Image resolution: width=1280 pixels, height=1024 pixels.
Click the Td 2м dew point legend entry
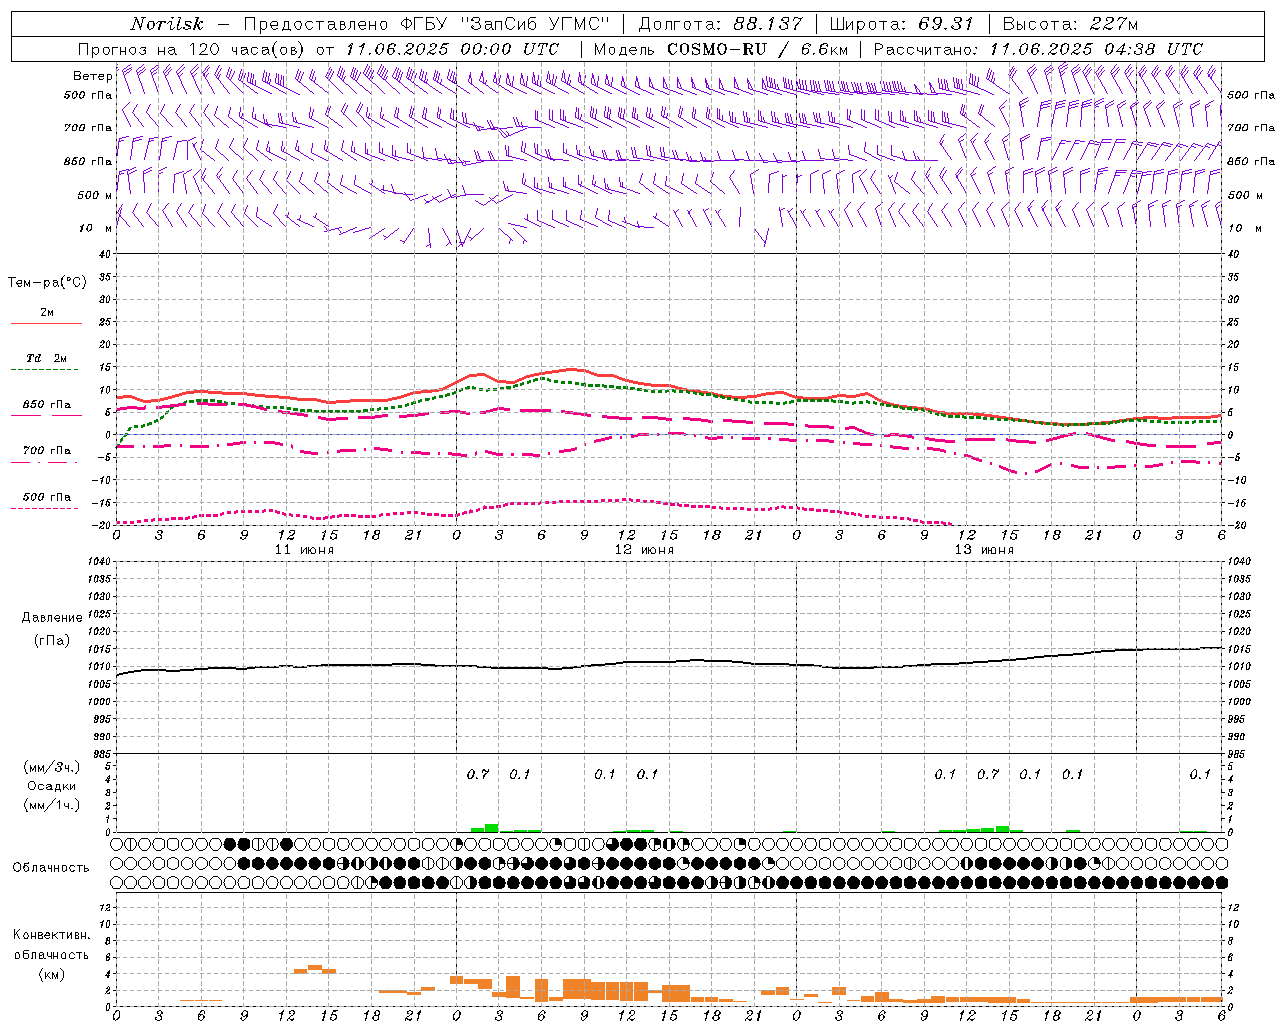coord(46,358)
